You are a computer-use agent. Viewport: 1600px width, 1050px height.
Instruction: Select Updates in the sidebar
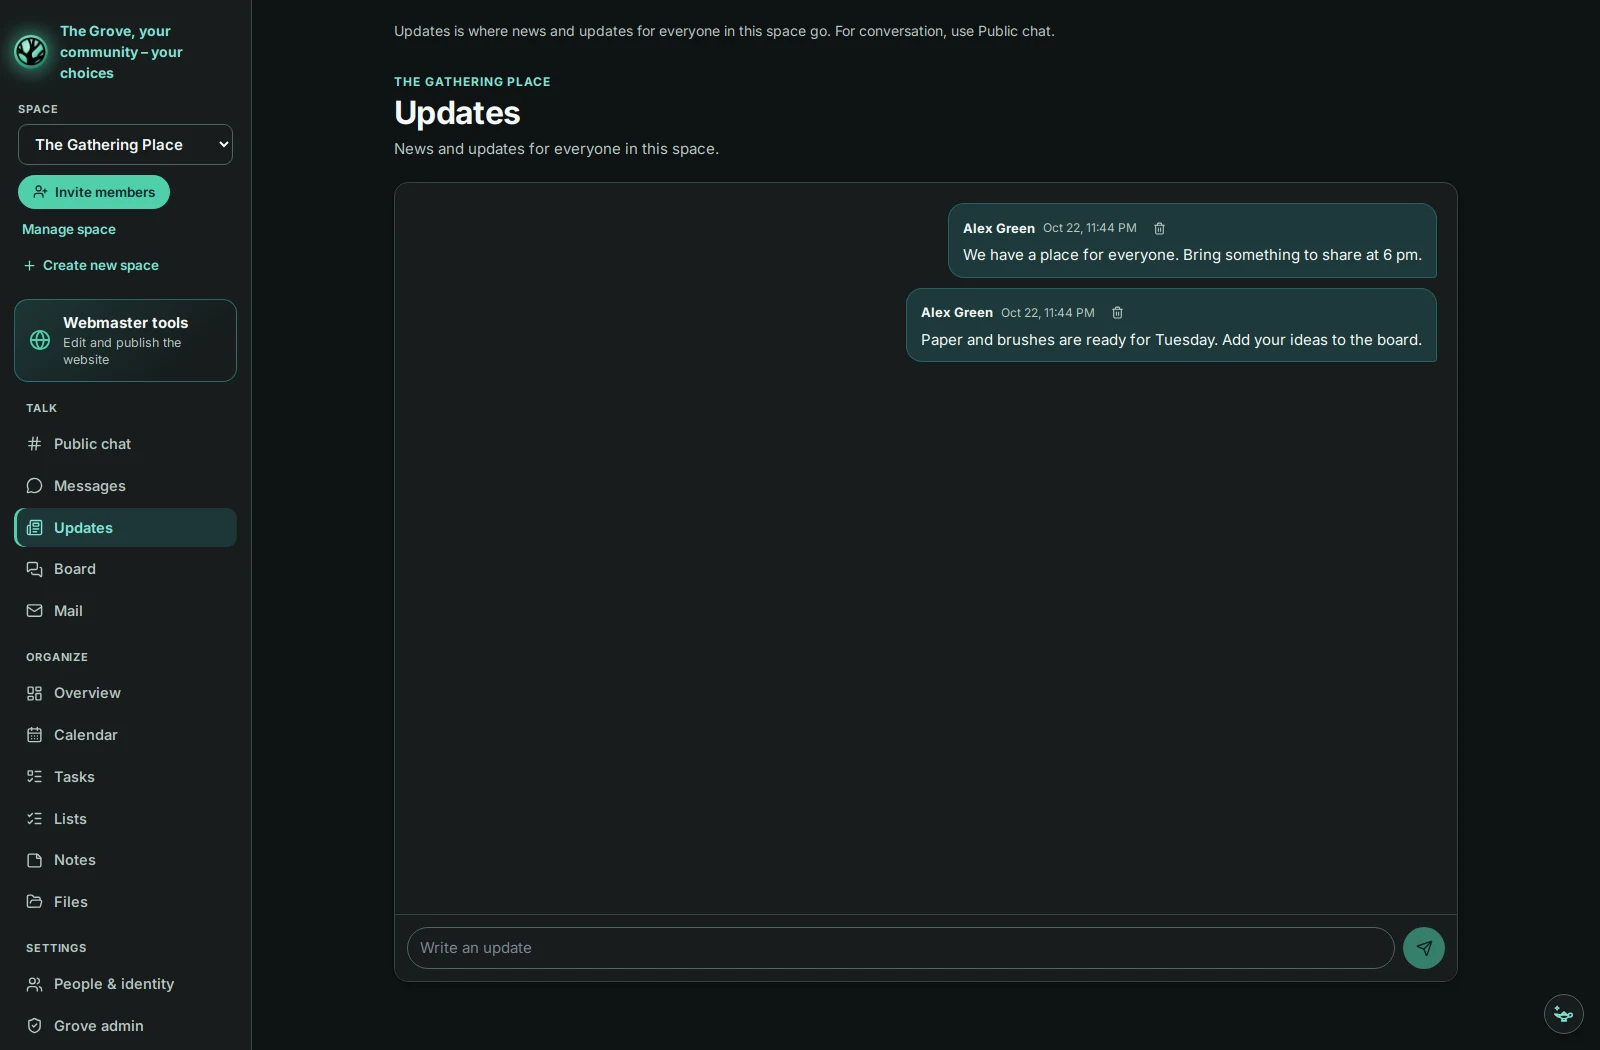(x=125, y=528)
